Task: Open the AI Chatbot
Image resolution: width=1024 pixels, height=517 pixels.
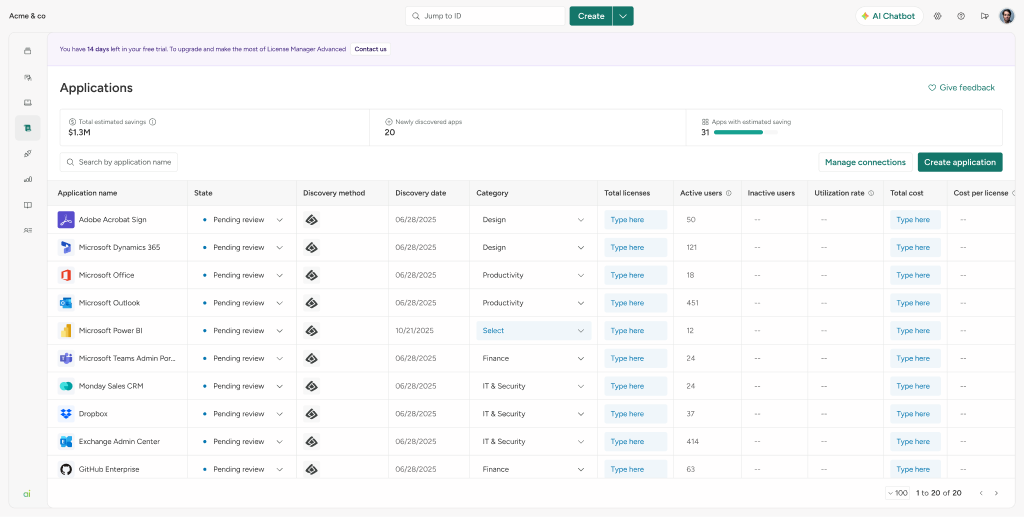Action: [889, 16]
